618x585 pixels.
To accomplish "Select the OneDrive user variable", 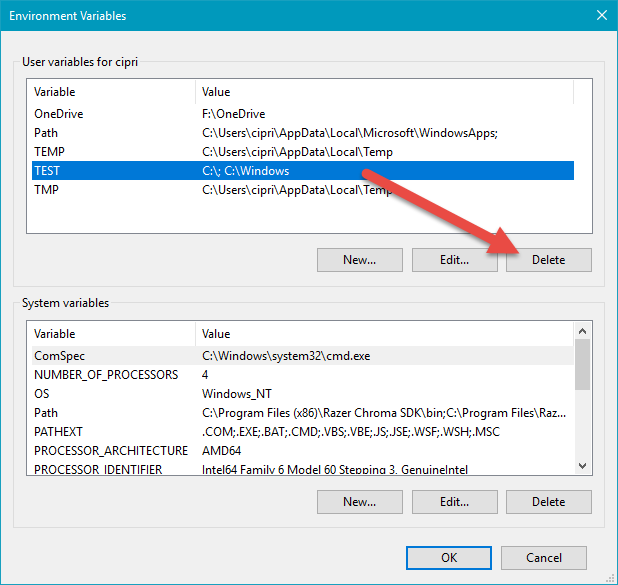I will pyautogui.click(x=303, y=114).
